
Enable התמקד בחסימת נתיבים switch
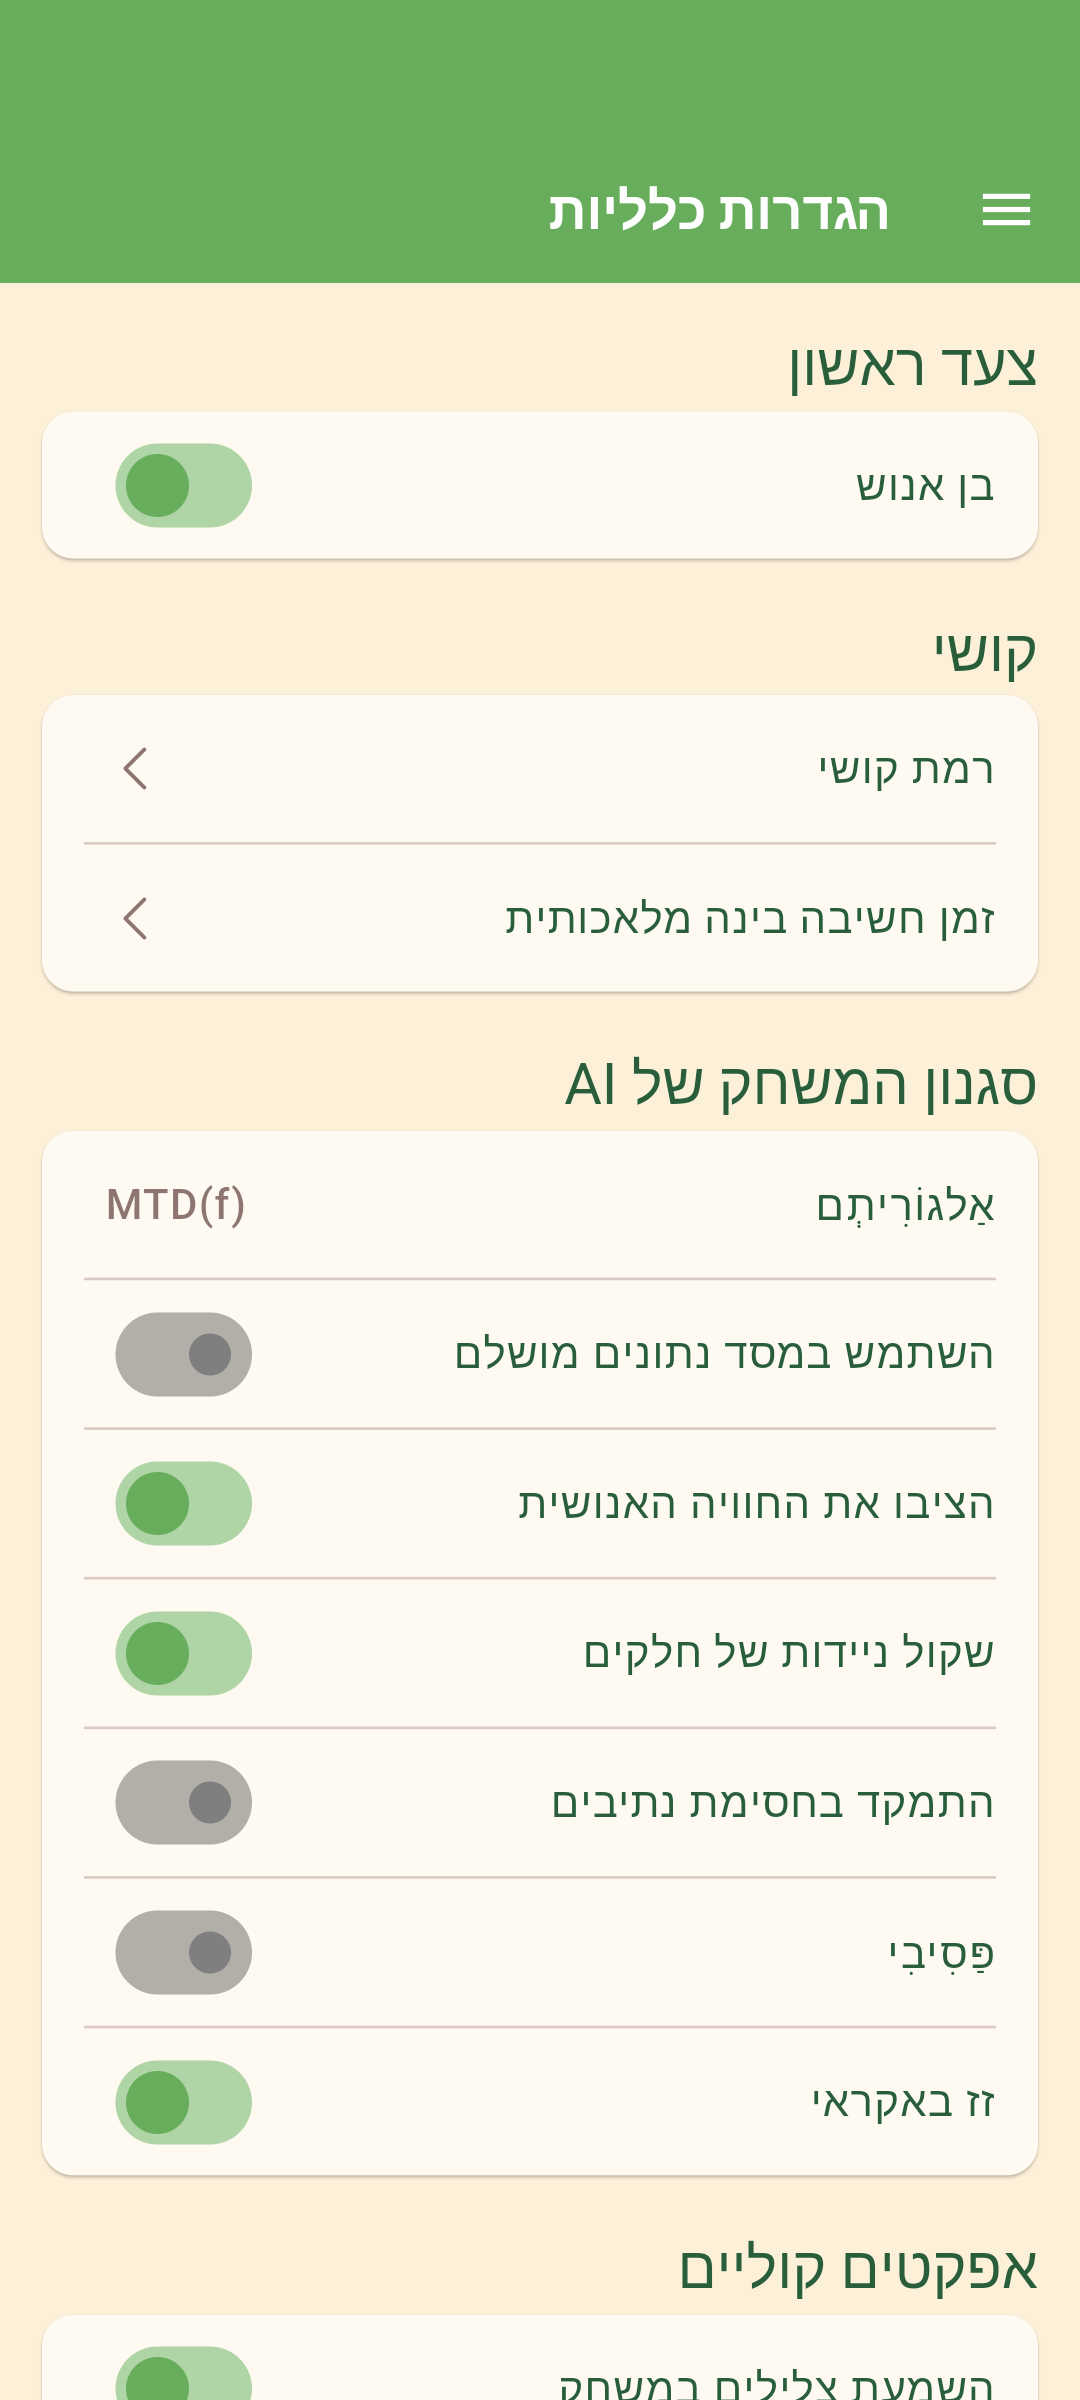point(184,1803)
